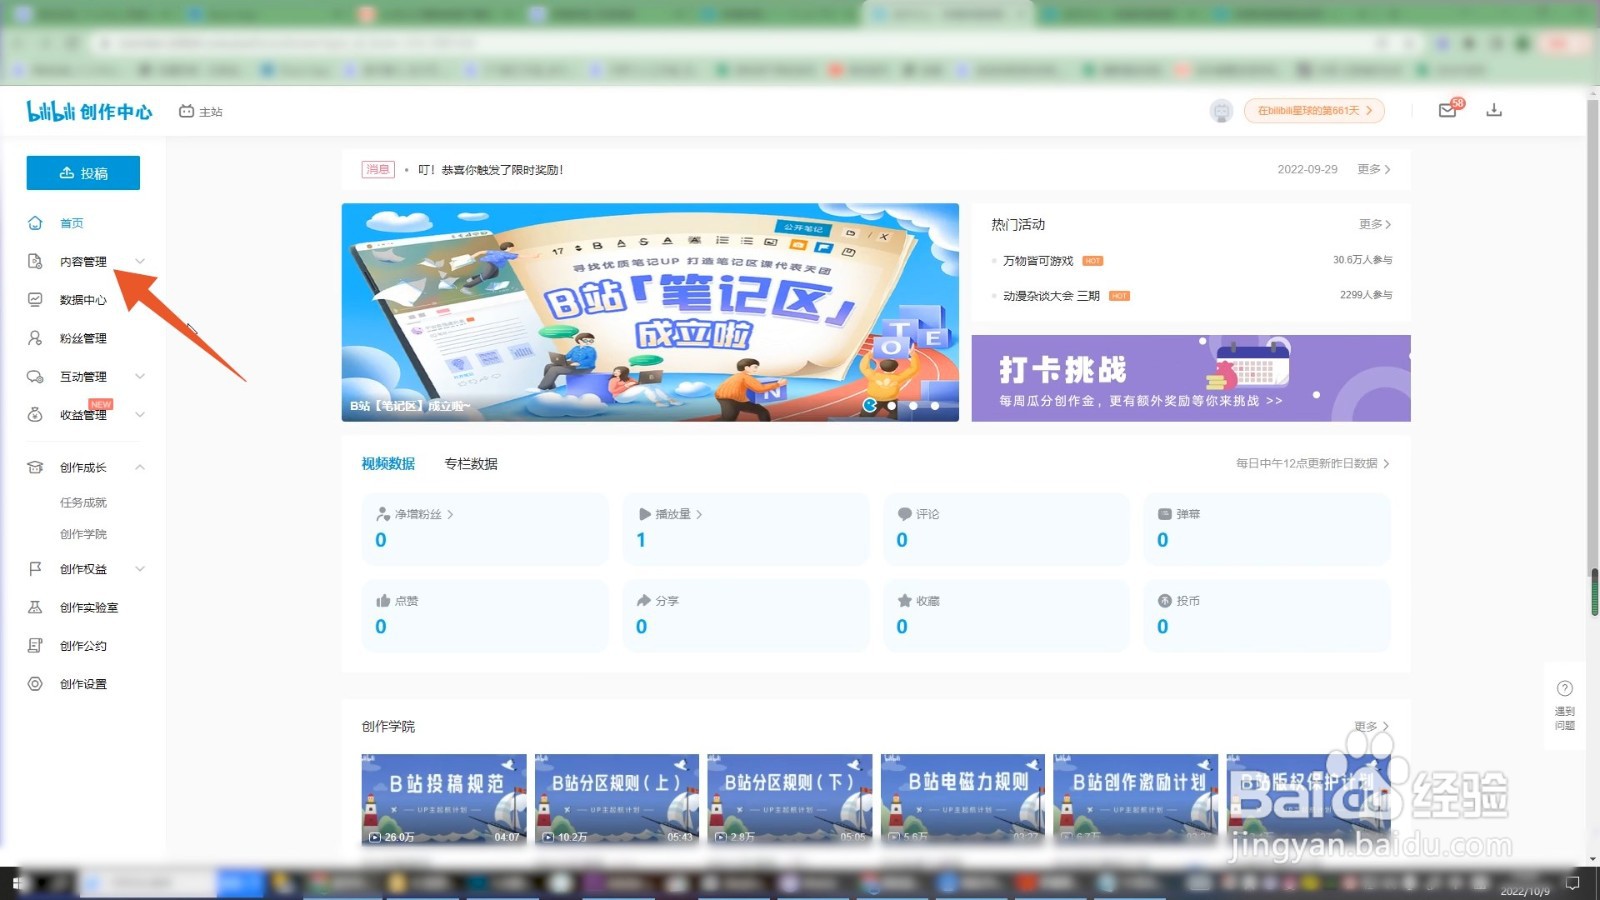Screen dimensions: 1600x900
Task: Expand the 收益管理 chevron
Action: pos(140,414)
